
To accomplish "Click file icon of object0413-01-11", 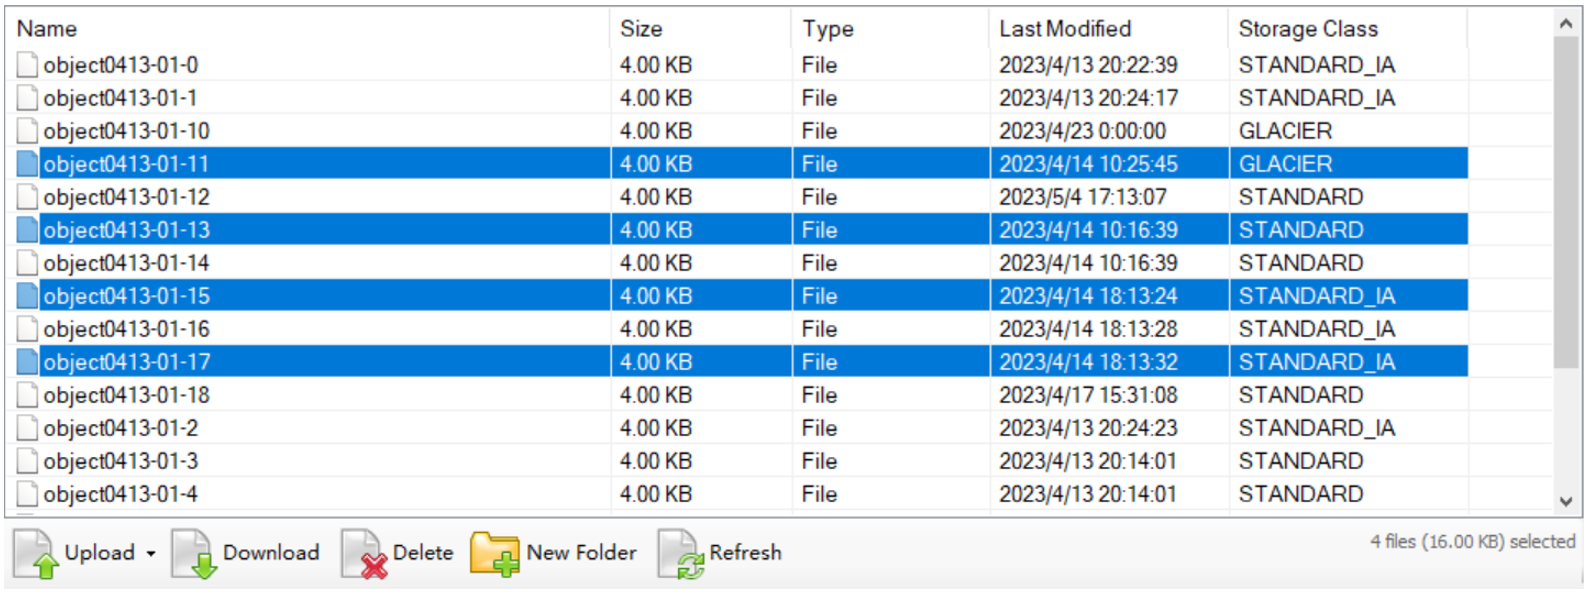I will click(27, 164).
